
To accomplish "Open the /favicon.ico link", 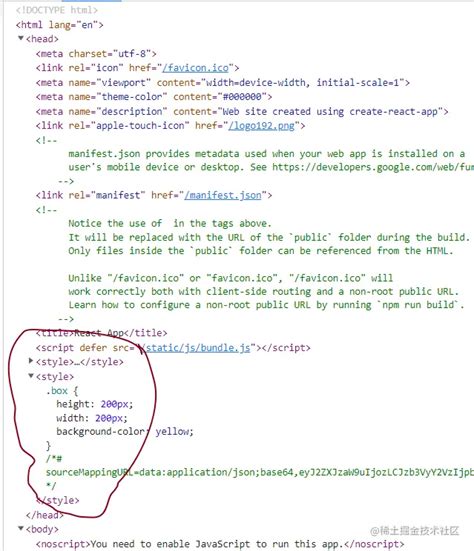I will 195,67.
